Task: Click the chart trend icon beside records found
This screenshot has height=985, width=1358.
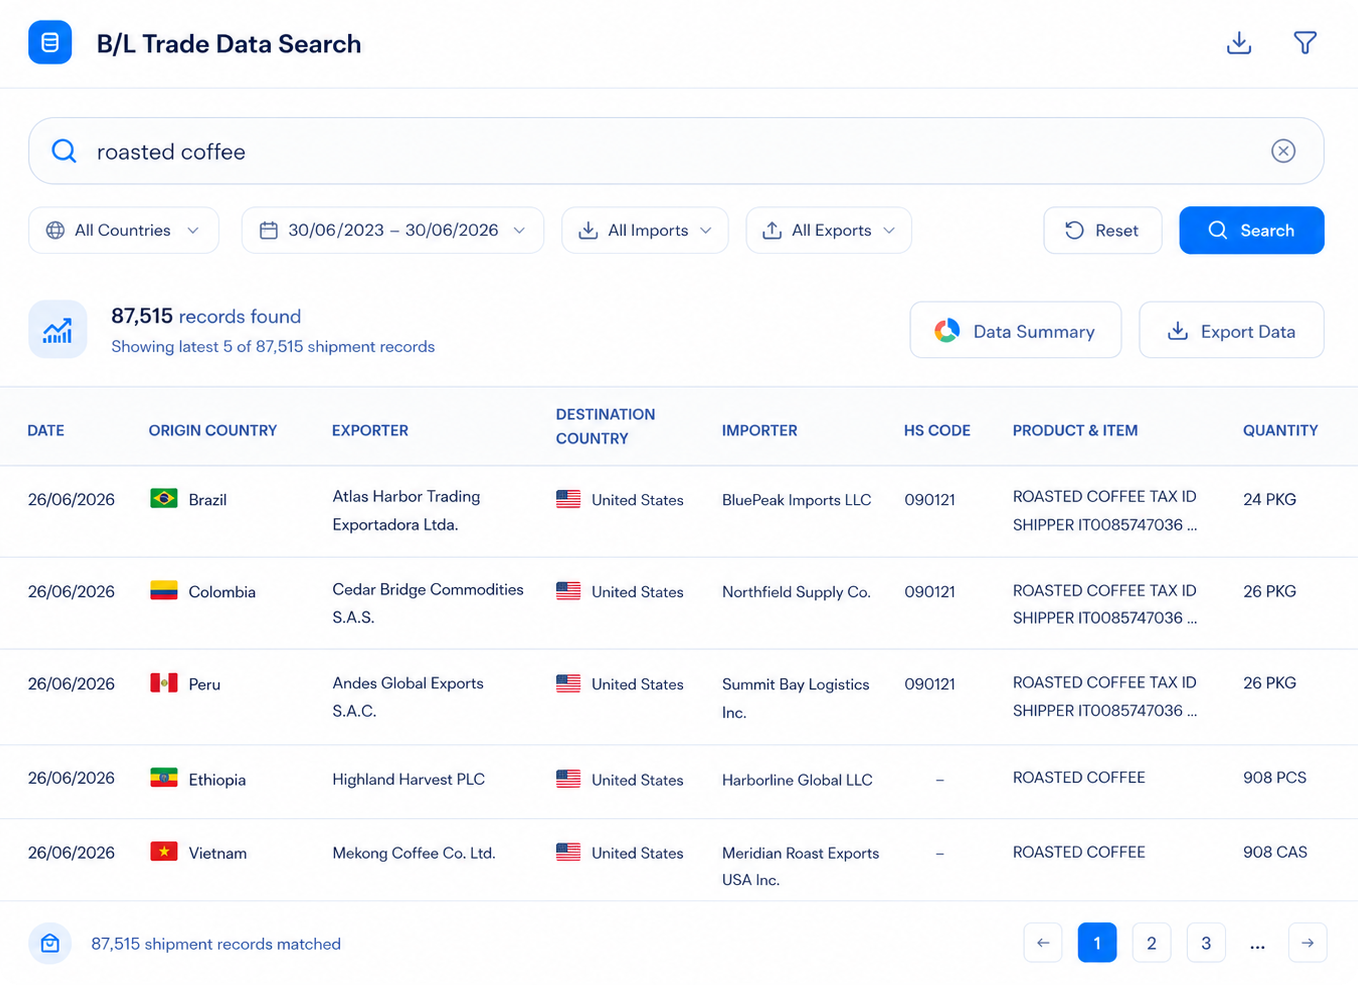Action: [x=58, y=329]
